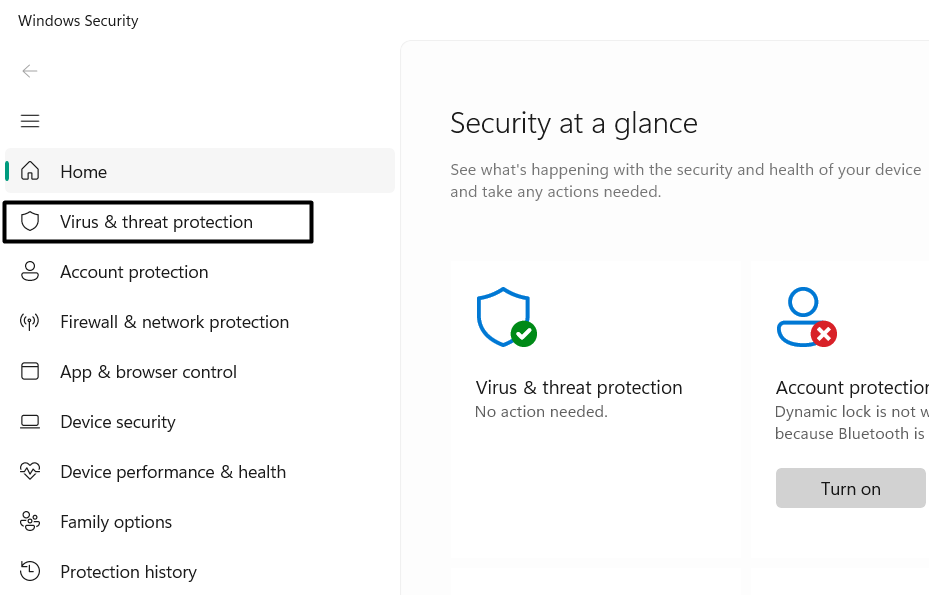Image resolution: width=929 pixels, height=595 pixels.
Task: Go to Device performance & health
Action: [173, 472]
